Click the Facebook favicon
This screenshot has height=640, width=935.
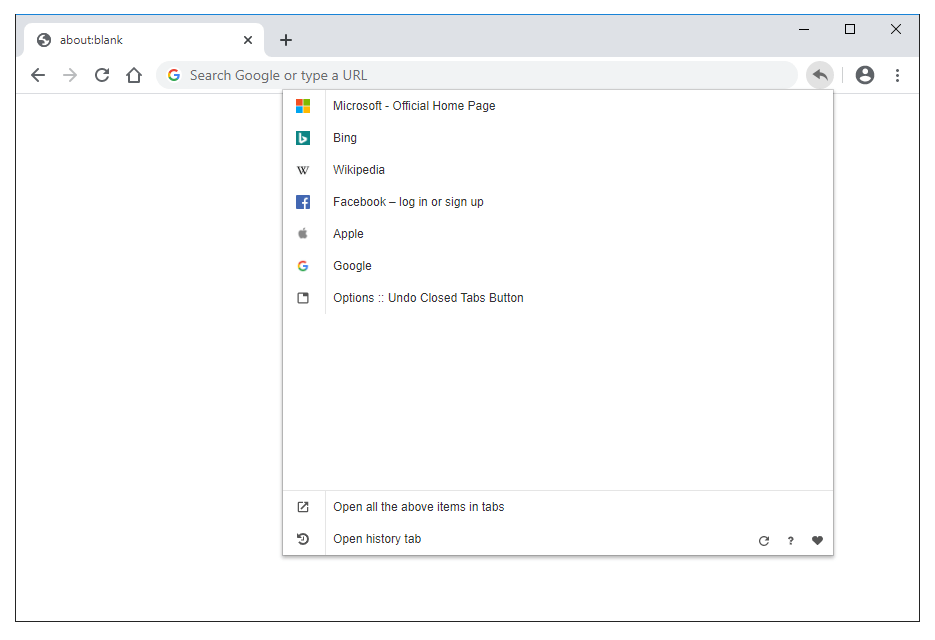(303, 202)
